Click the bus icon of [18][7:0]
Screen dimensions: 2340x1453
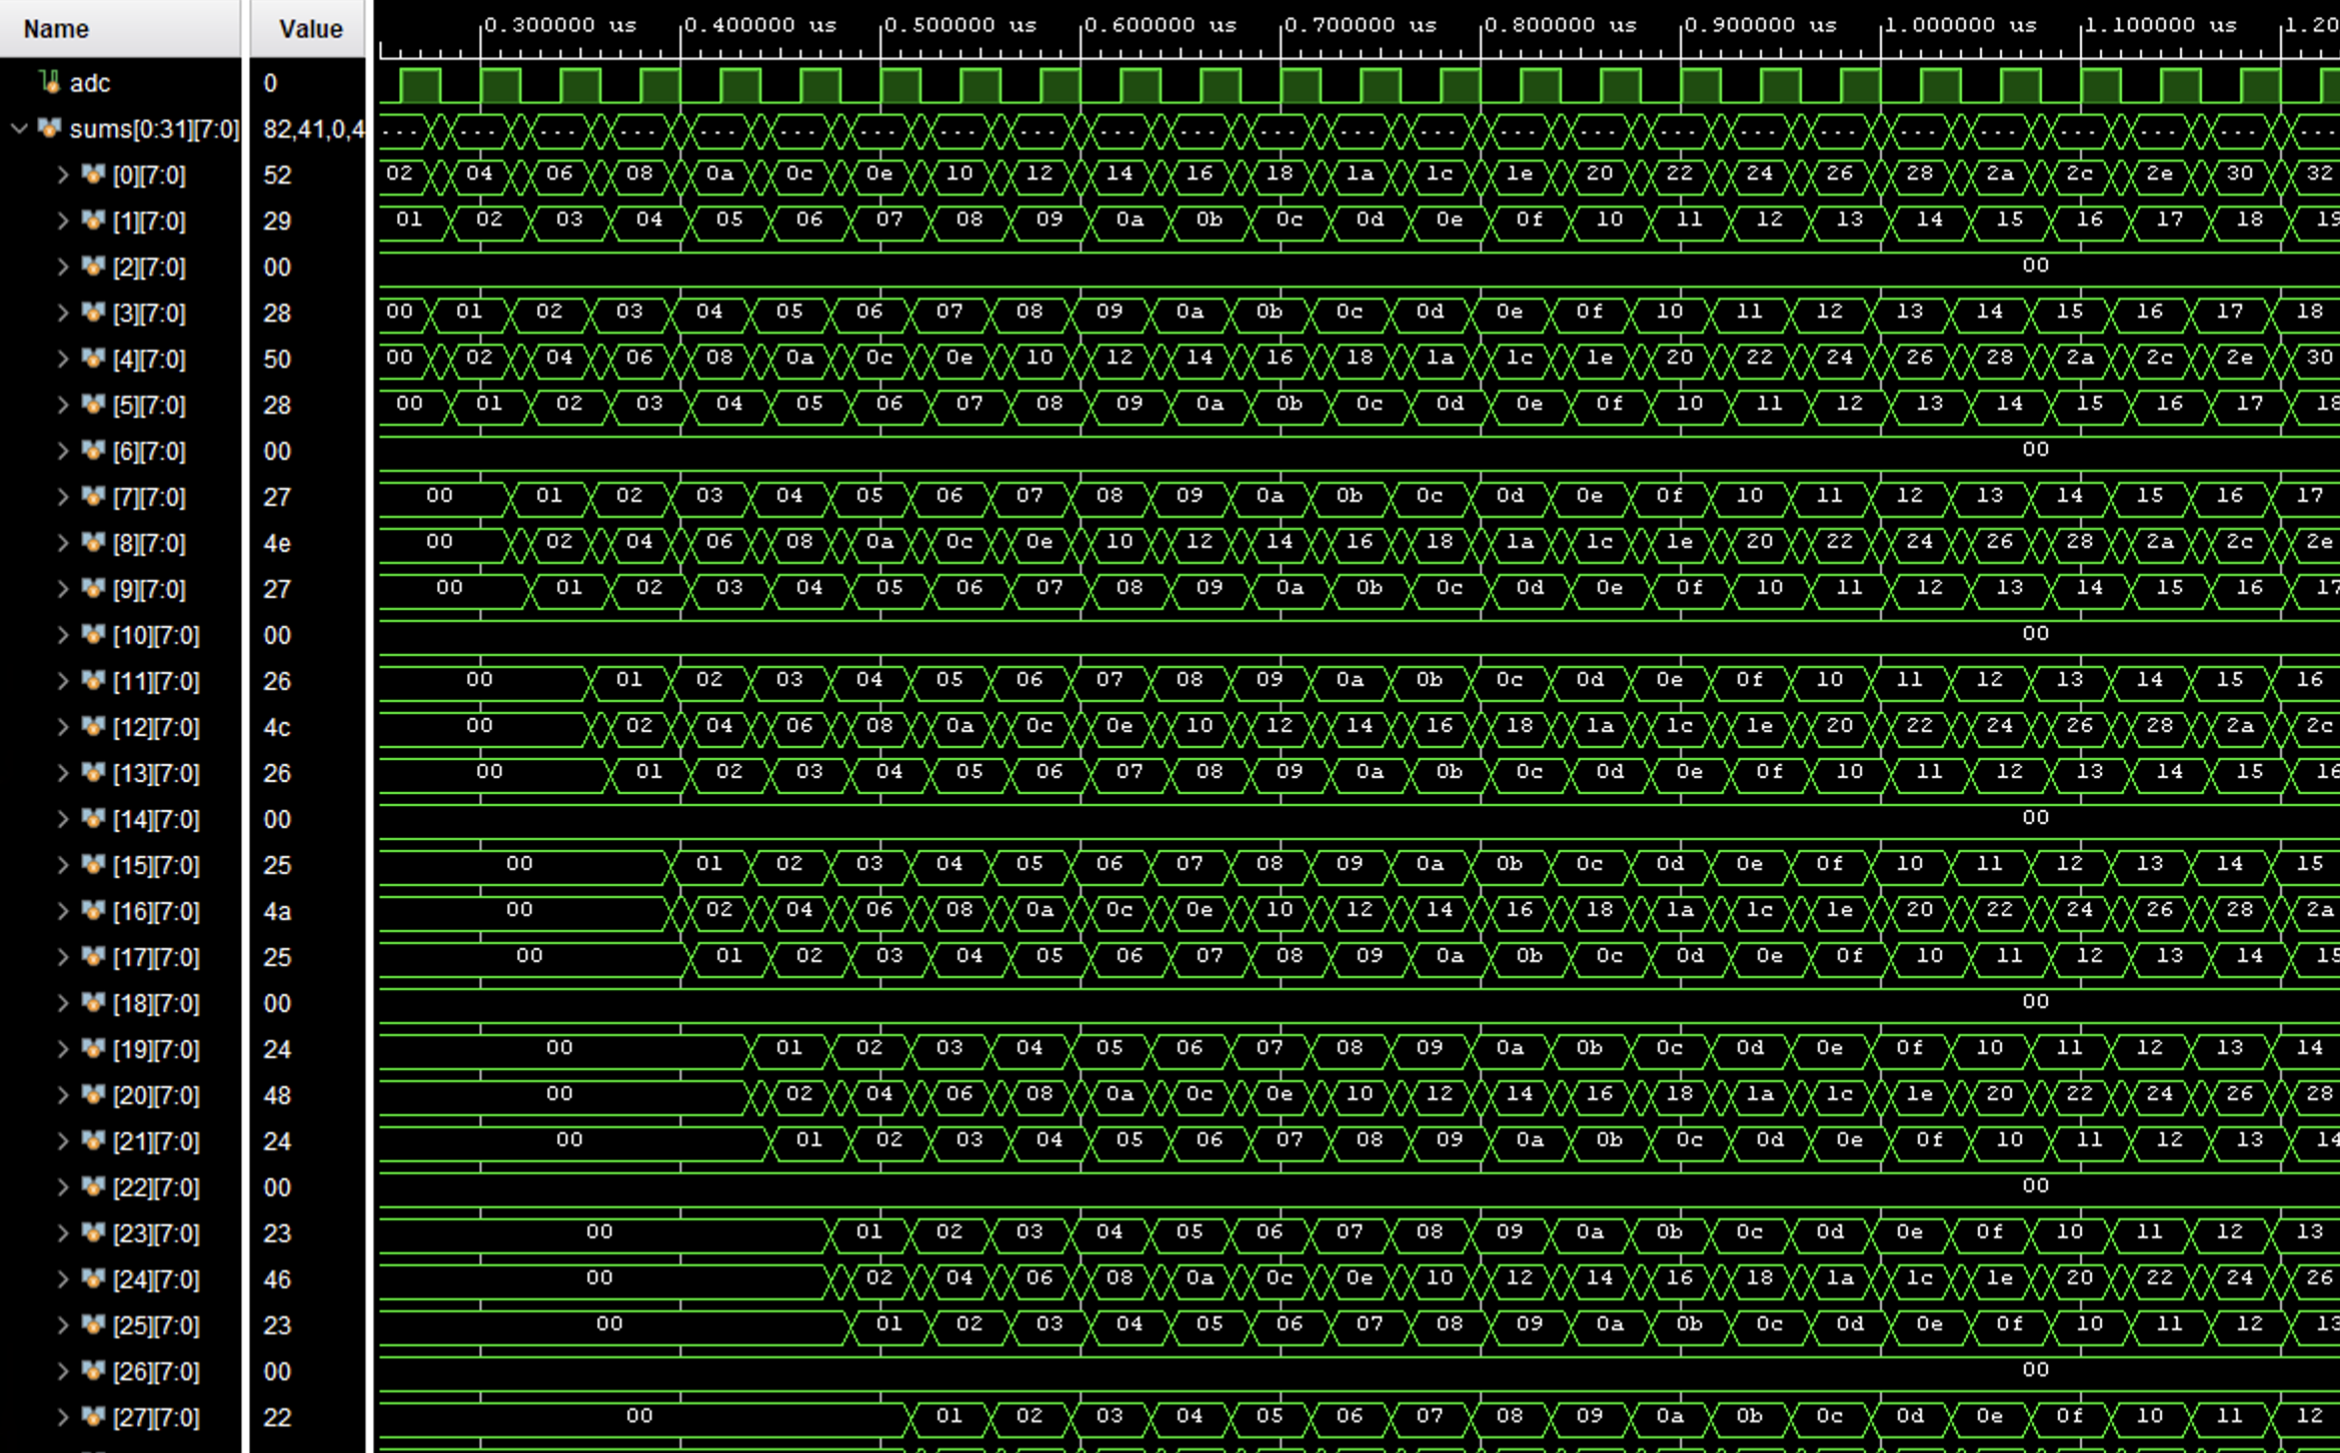(93, 1003)
